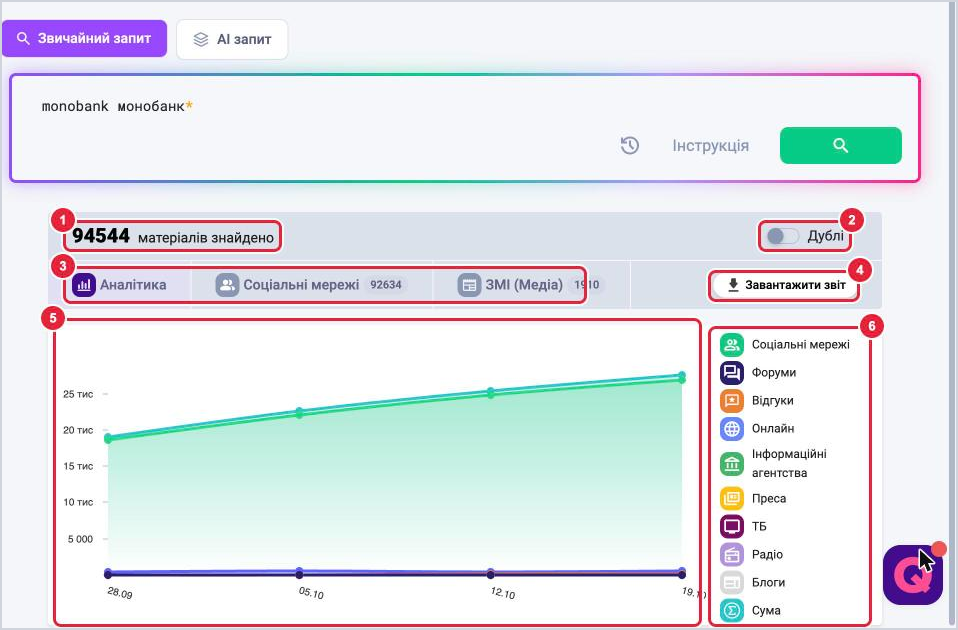The height and width of the screenshot is (630, 958).
Task: Click the green search button
Action: click(x=840, y=145)
